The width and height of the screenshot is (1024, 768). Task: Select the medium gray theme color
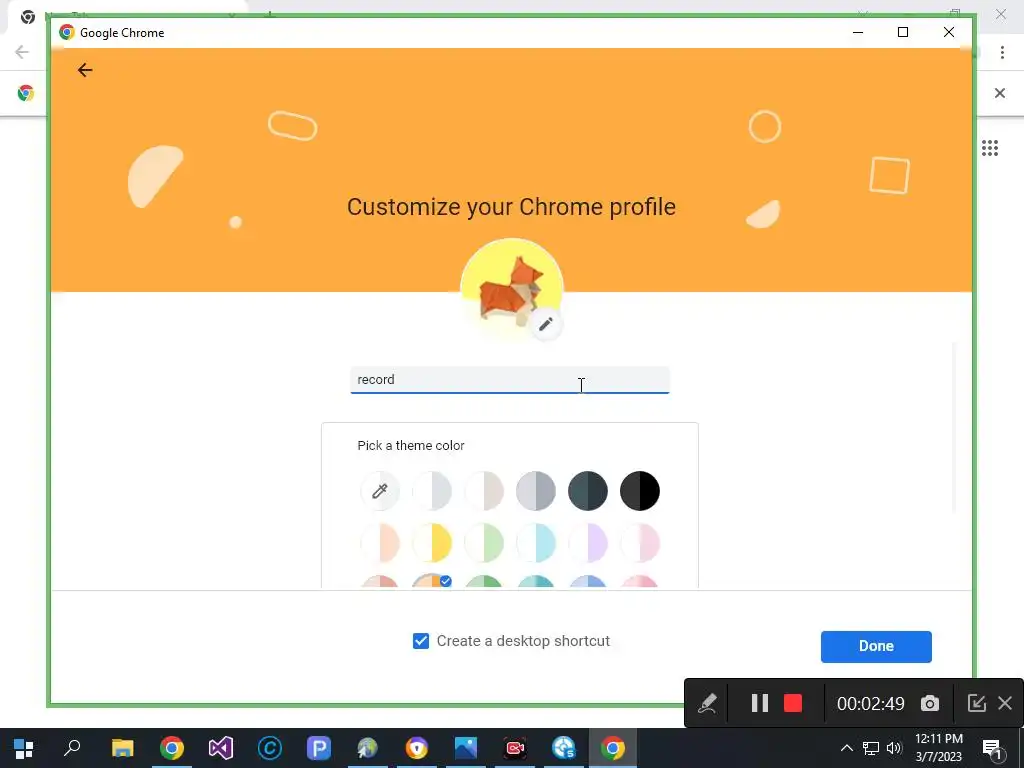(536, 490)
